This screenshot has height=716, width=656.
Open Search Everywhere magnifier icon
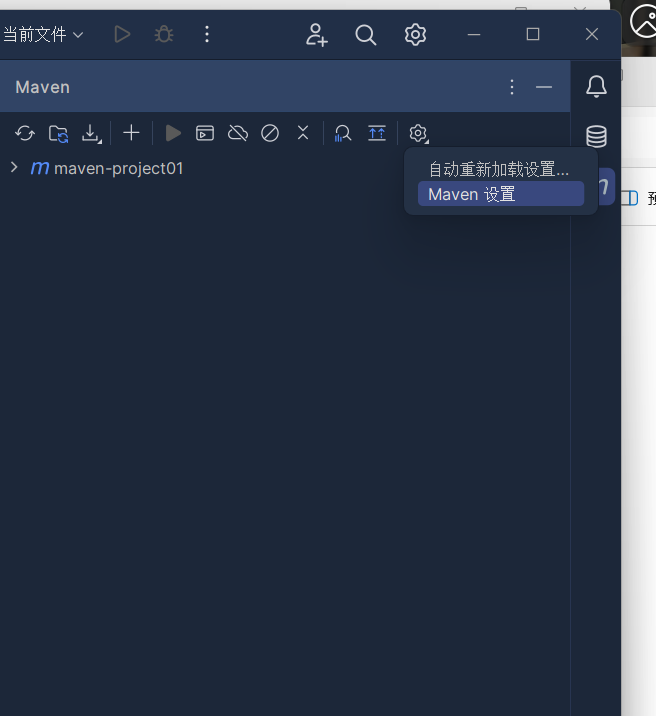[366, 35]
